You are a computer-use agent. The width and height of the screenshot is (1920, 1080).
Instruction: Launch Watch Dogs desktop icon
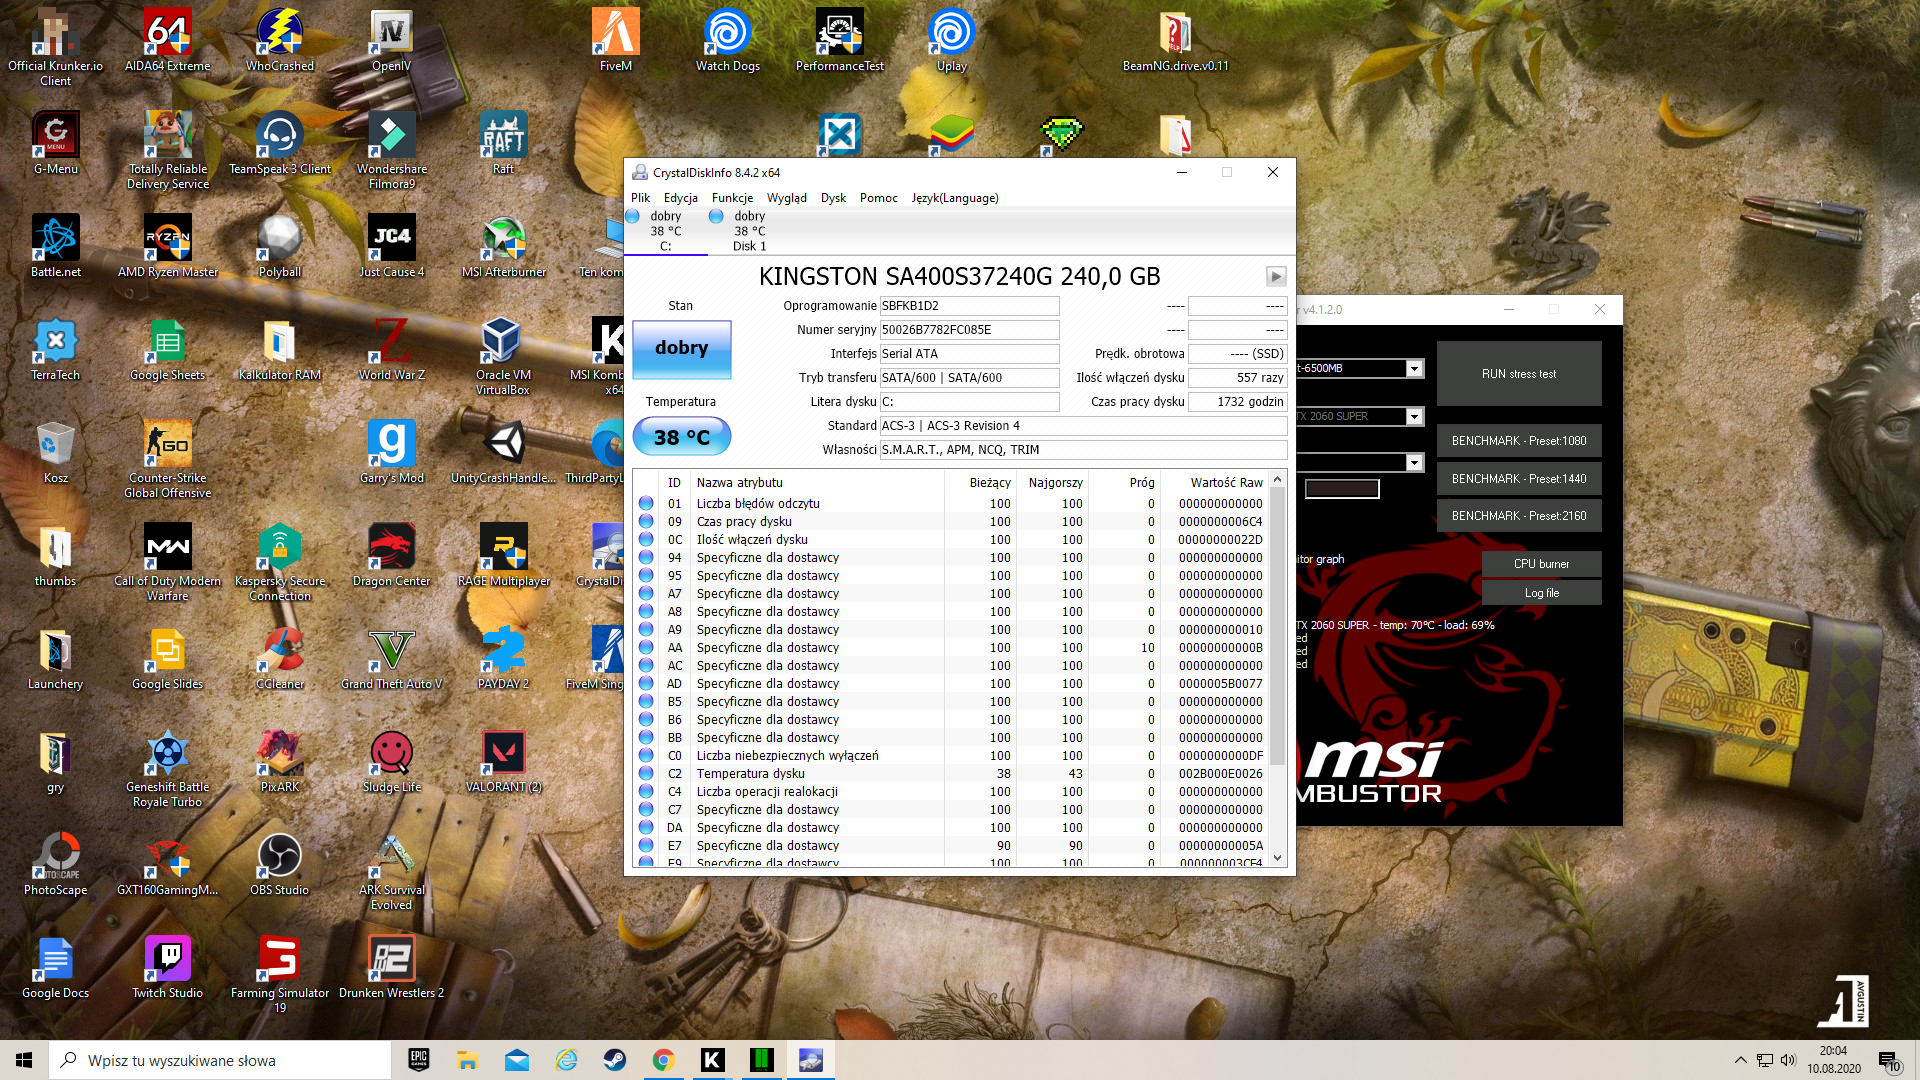tap(727, 40)
